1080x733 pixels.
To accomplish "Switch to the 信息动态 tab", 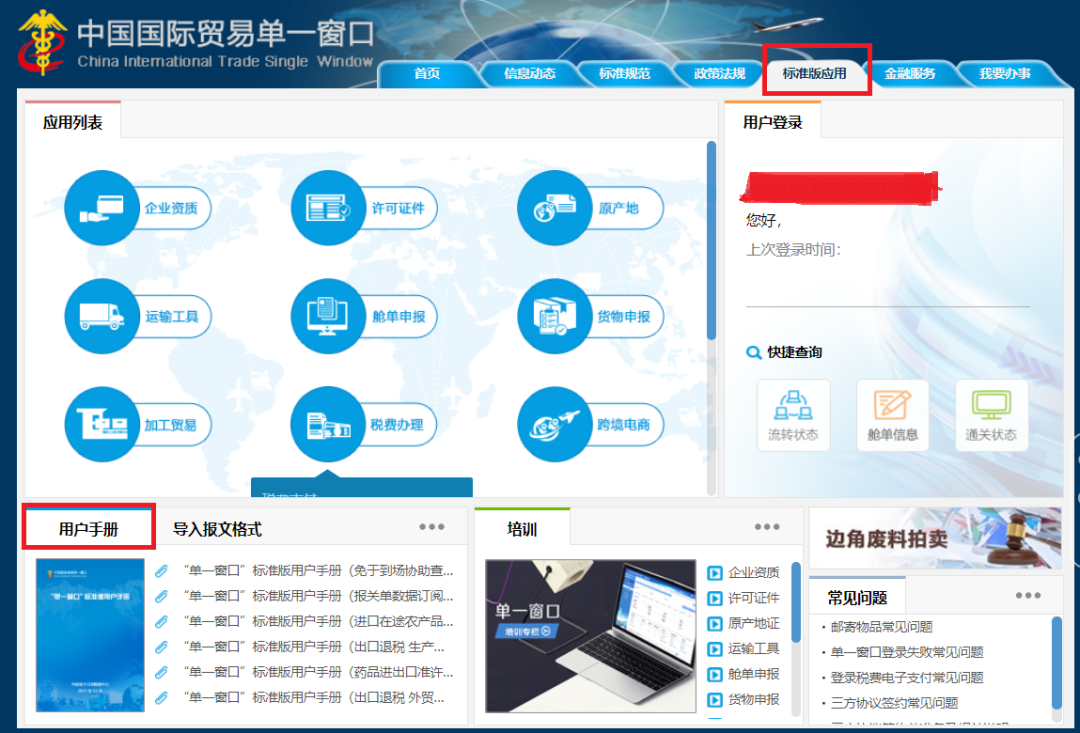I will pyautogui.click(x=529, y=74).
